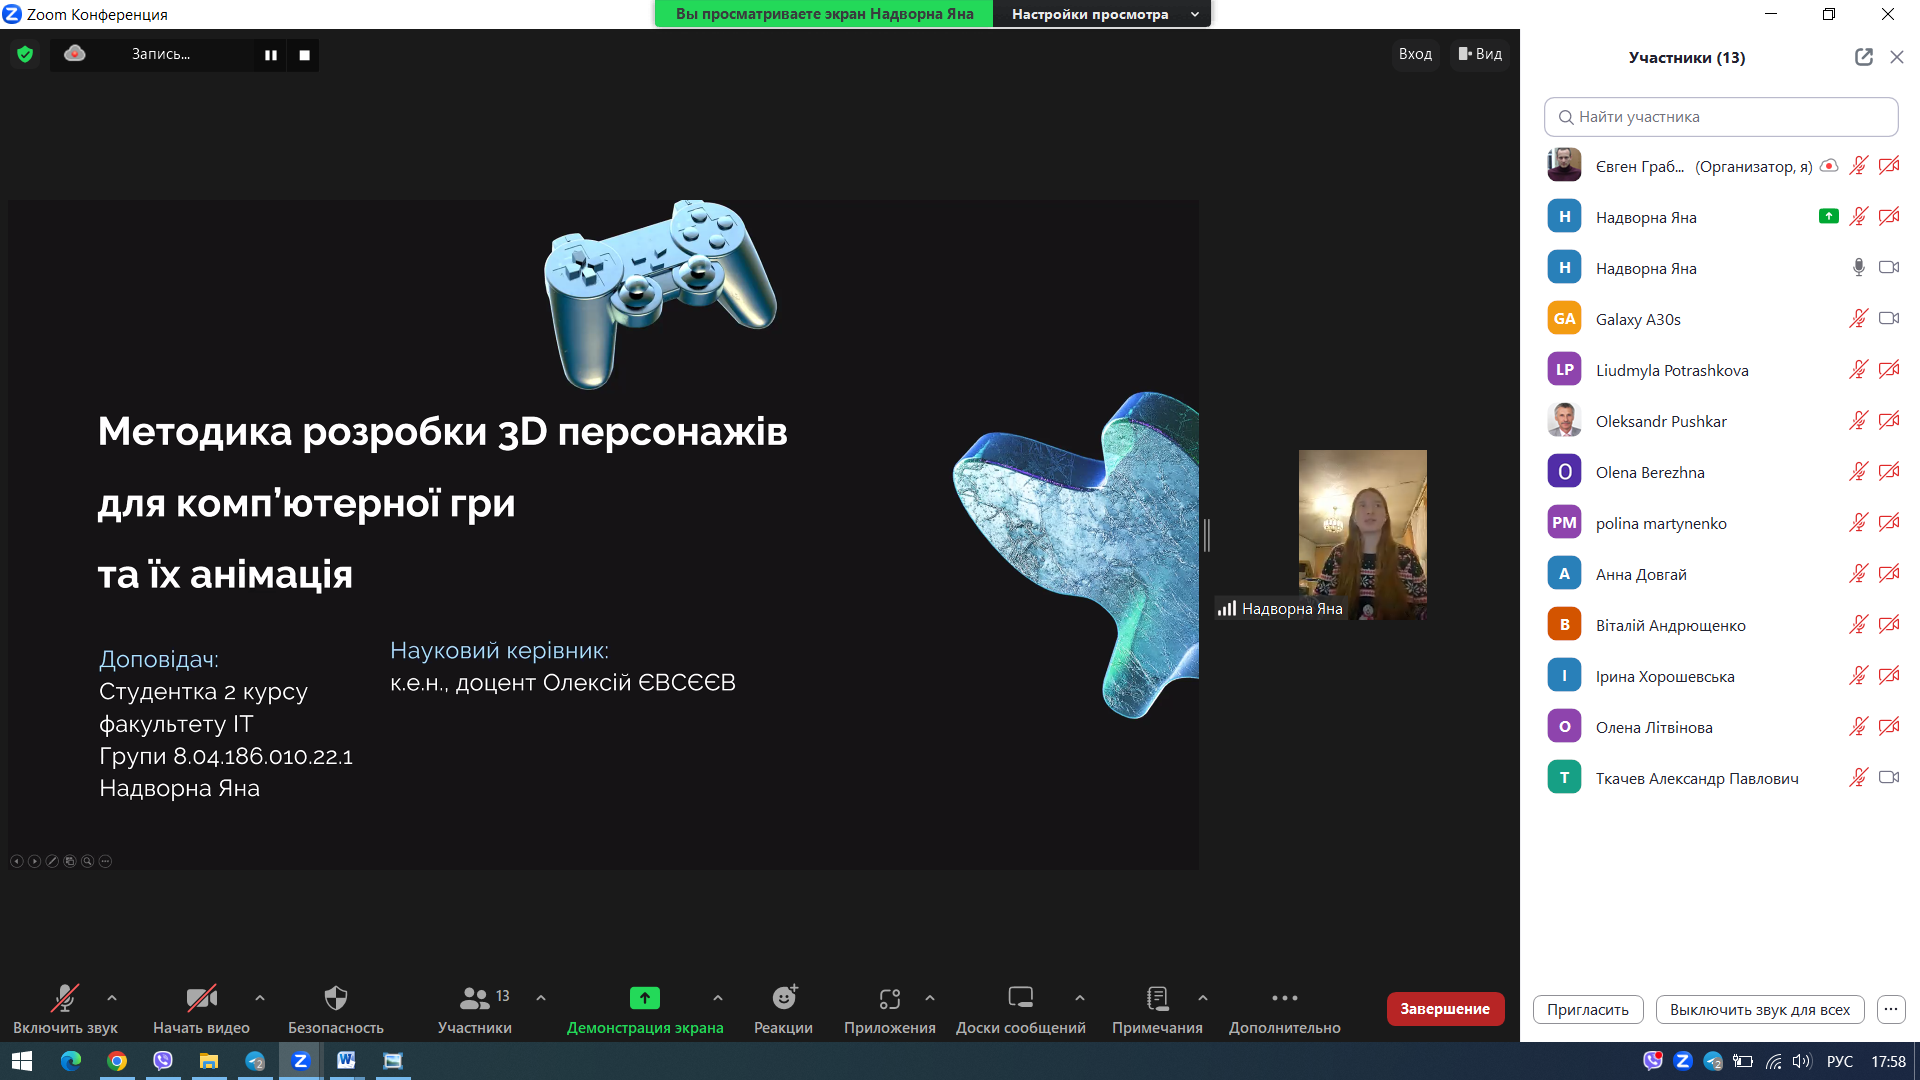Open the Настройки просмотра dropdown
The height and width of the screenshot is (1080, 1920).
(1102, 14)
